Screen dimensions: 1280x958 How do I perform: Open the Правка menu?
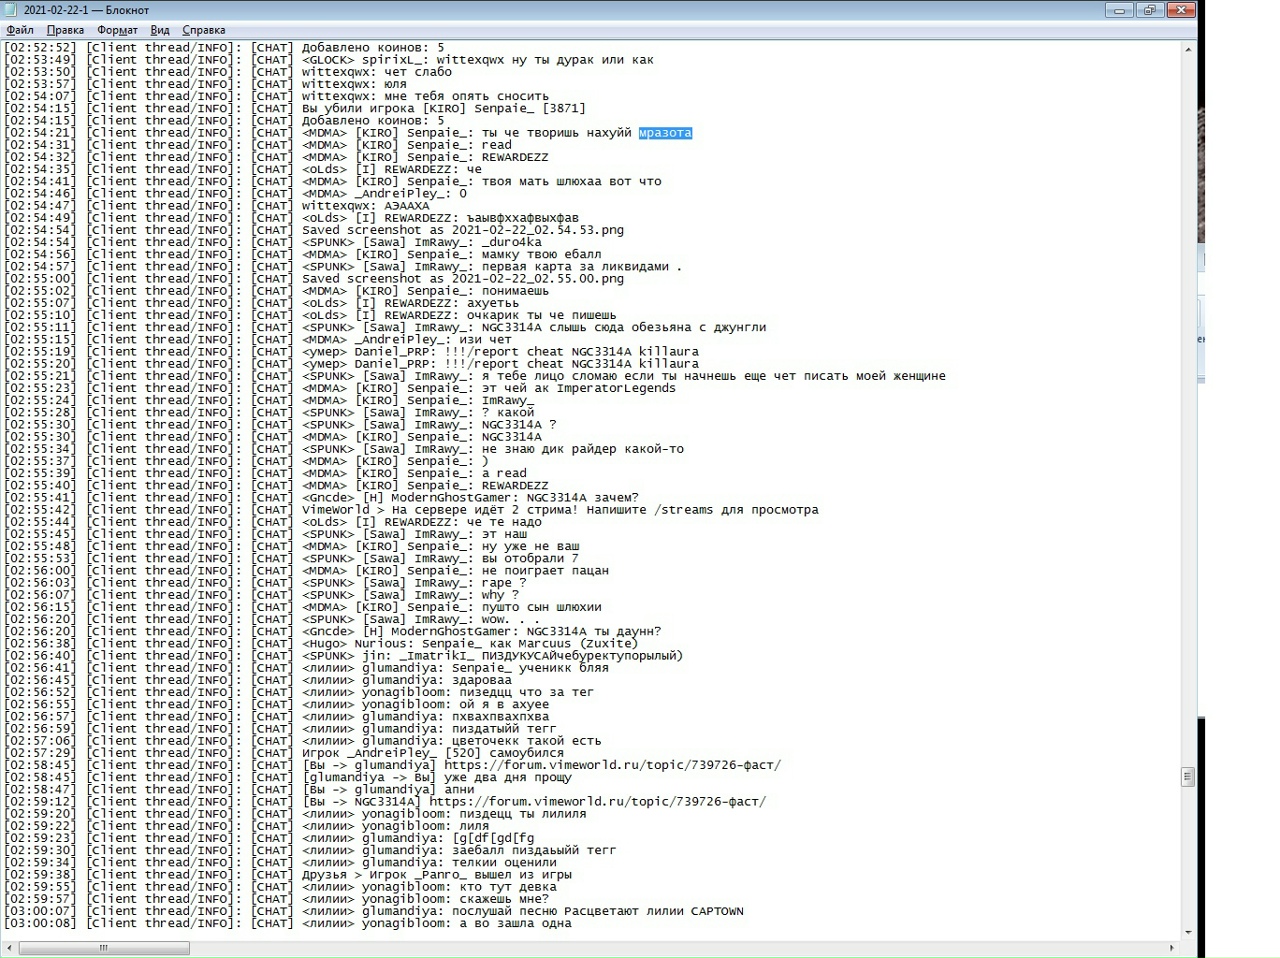pos(65,30)
